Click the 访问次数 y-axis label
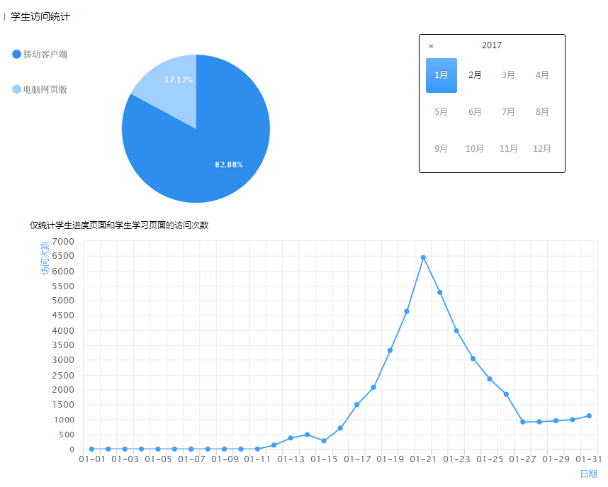 click(x=45, y=258)
